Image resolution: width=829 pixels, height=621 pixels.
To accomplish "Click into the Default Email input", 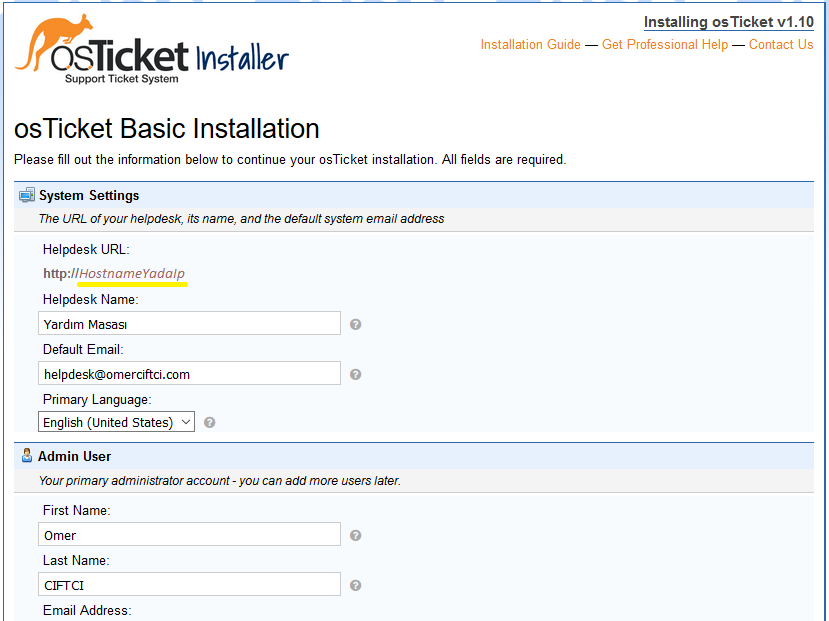I will point(190,374).
